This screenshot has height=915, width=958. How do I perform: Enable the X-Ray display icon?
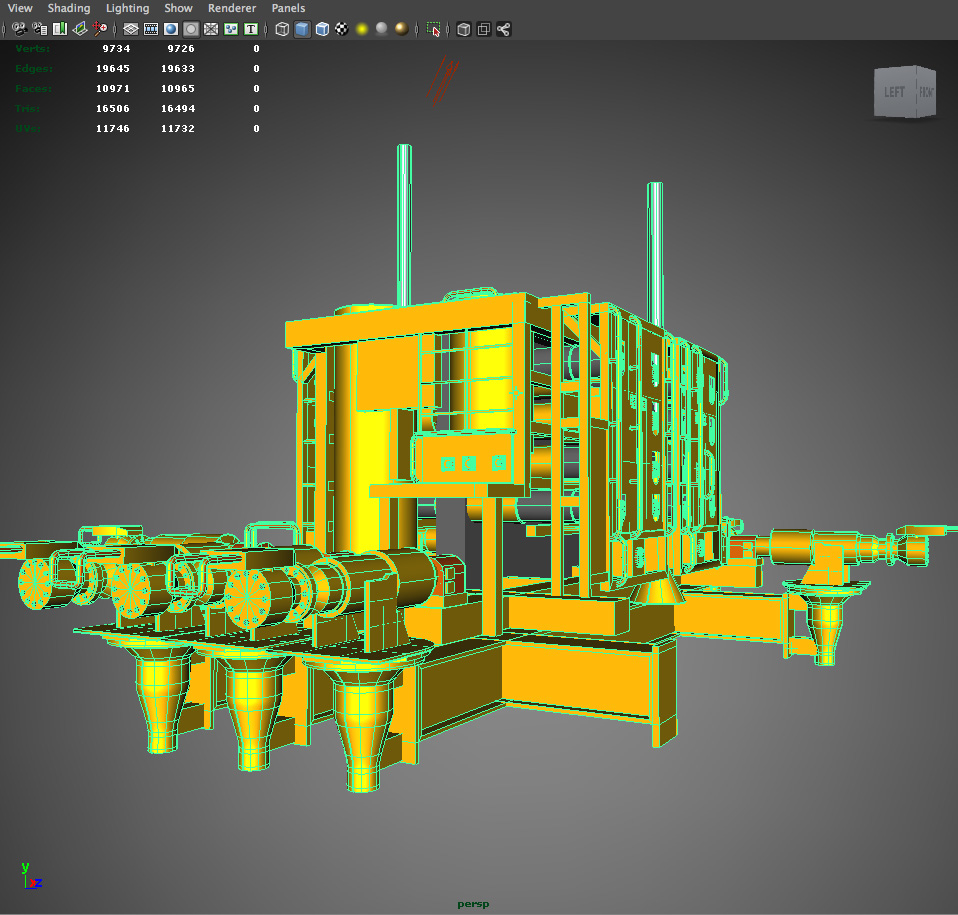pyautogui.click(x=462, y=29)
